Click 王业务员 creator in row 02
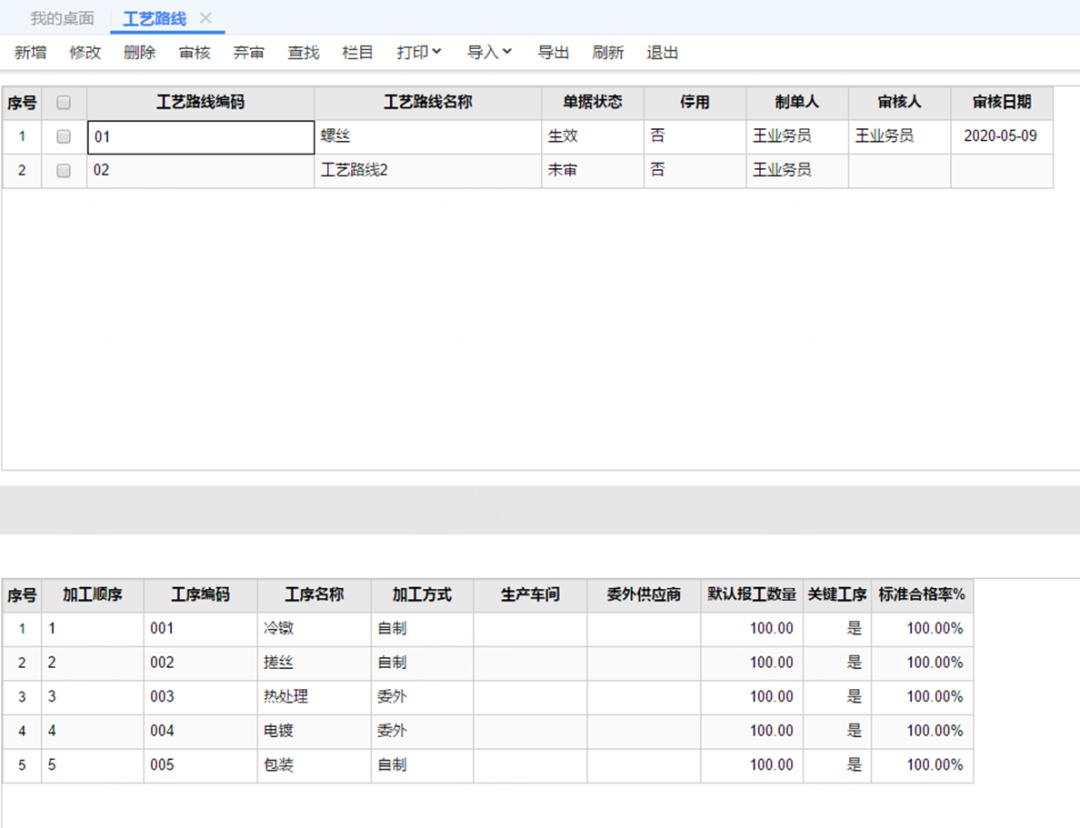This screenshot has width=1080, height=828. (x=797, y=170)
